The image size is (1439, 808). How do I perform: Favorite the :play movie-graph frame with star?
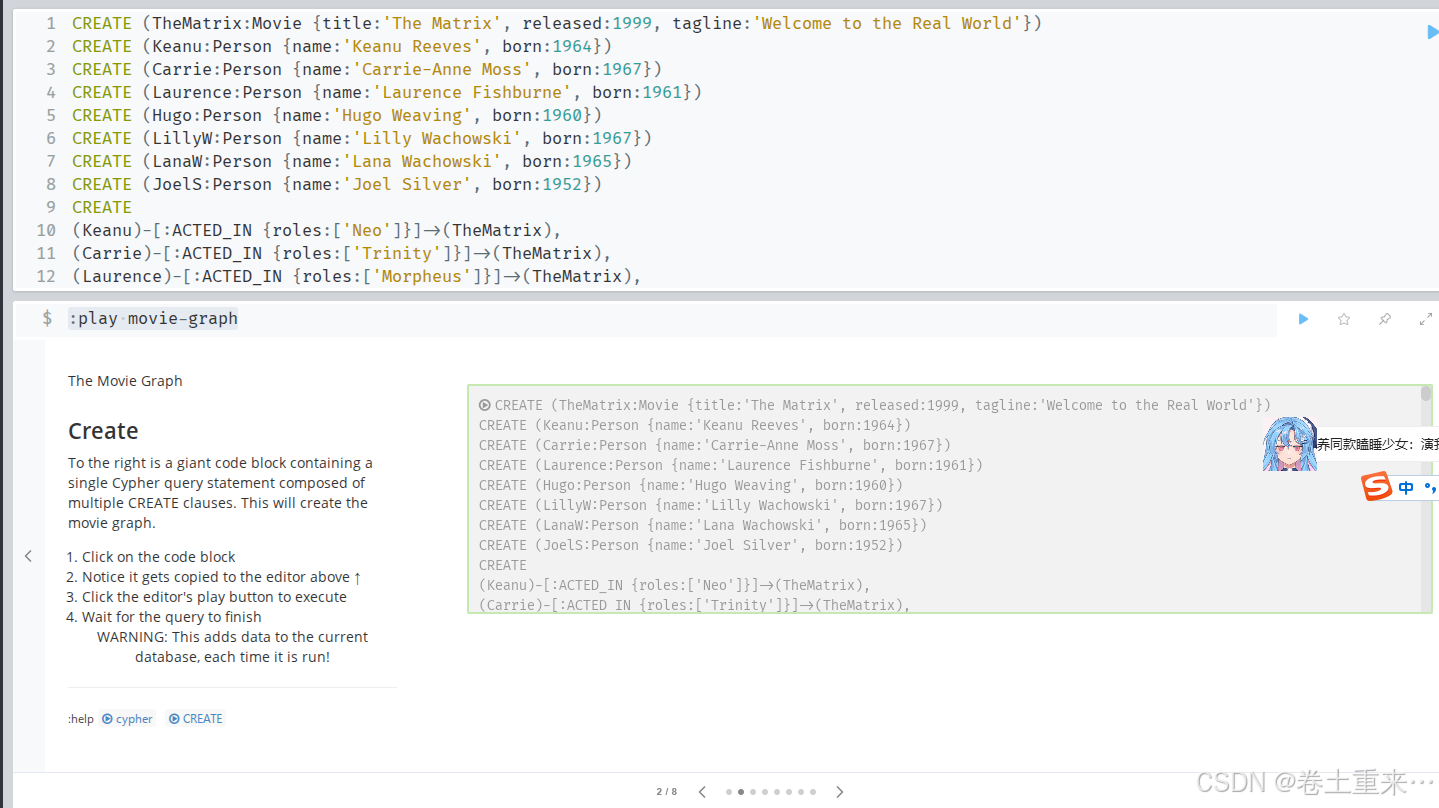pos(1344,319)
